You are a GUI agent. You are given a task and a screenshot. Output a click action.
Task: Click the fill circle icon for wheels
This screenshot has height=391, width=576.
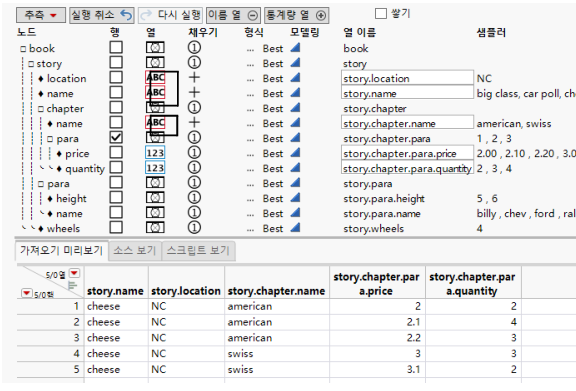[194, 227]
